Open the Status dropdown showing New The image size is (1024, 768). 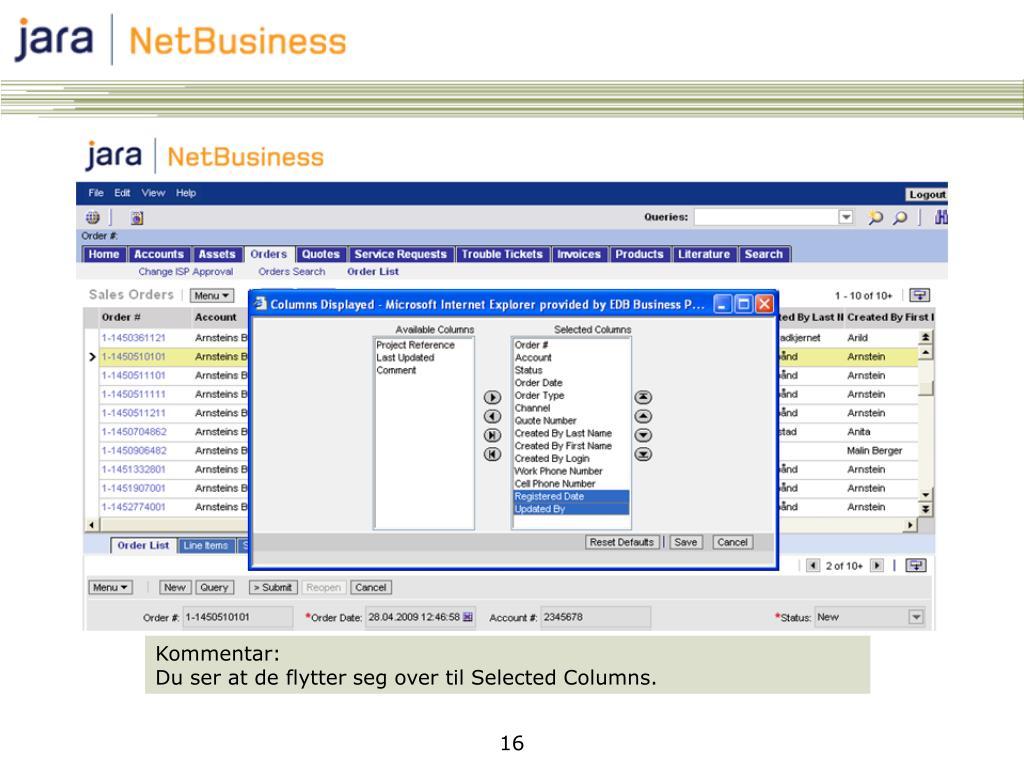tap(916, 616)
